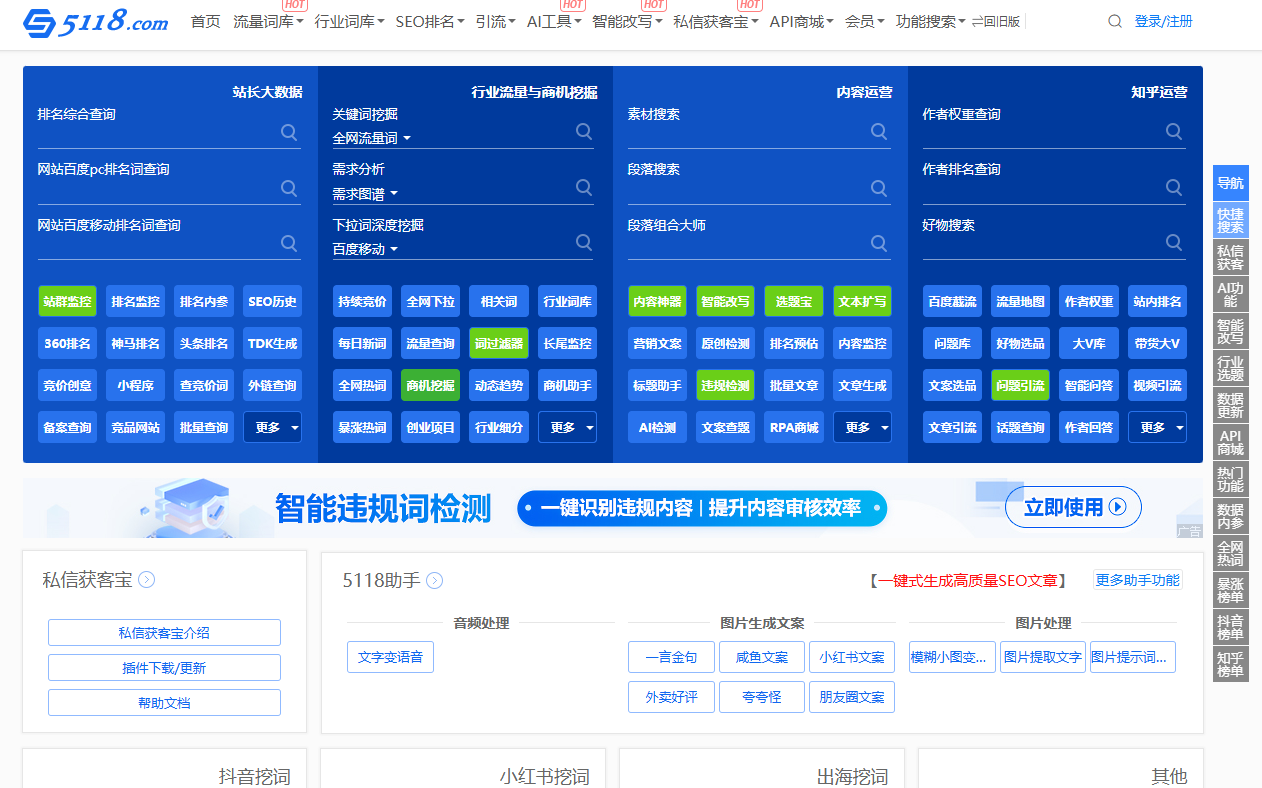Click arrow icon beside 5118助手 heading
This screenshot has width=1262, height=788.
click(435, 581)
